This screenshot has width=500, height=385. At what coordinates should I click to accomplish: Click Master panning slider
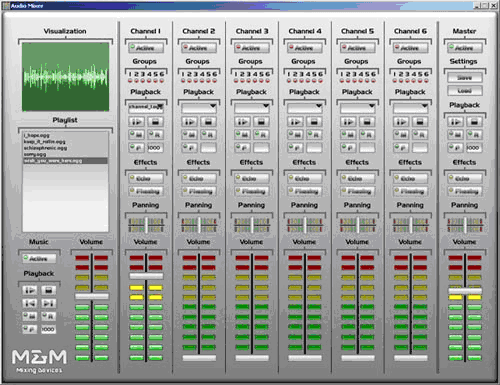(x=465, y=225)
